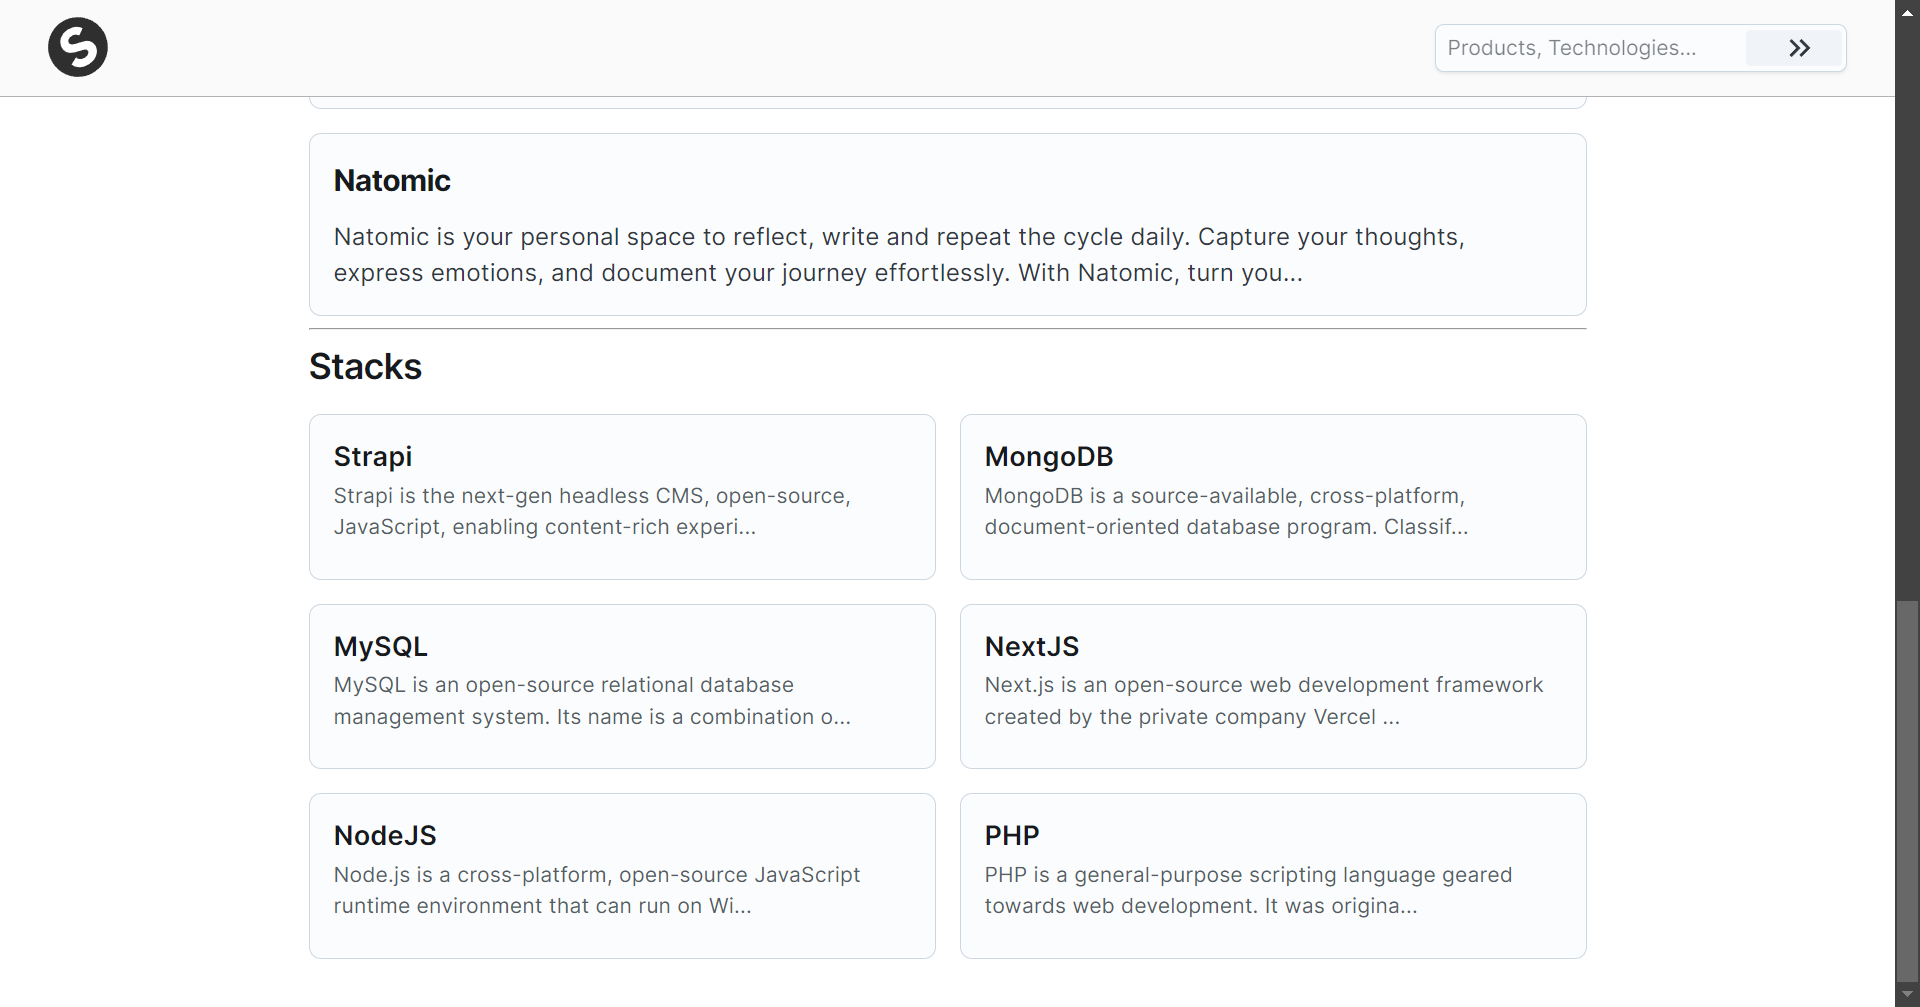Open the NextJS stack card

(1272, 686)
